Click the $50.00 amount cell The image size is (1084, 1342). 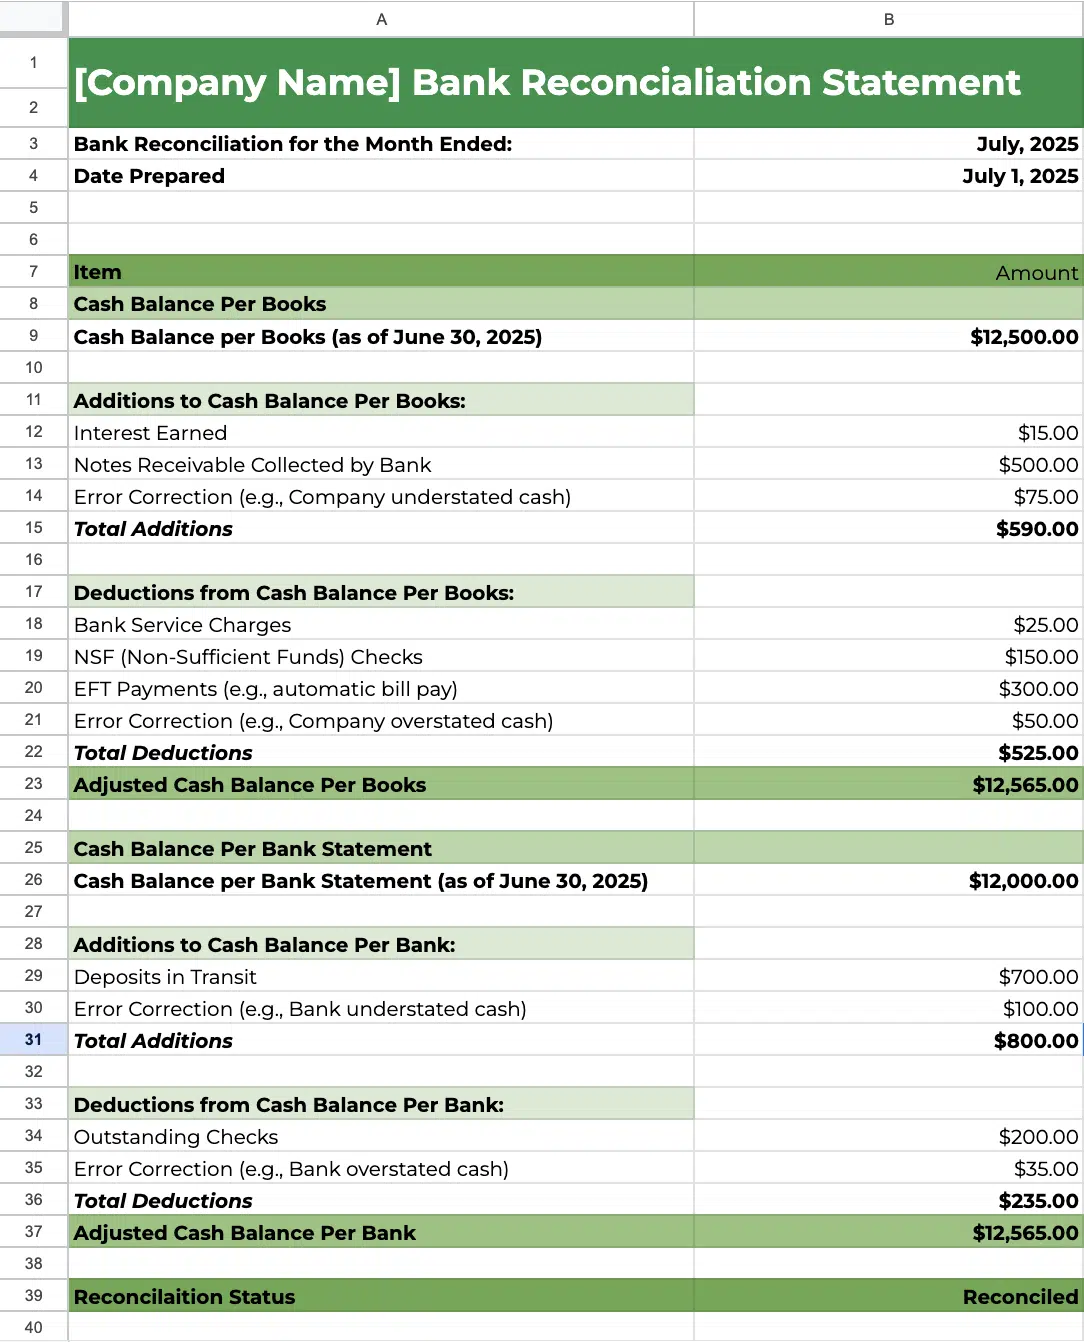click(x=888, y=720)
